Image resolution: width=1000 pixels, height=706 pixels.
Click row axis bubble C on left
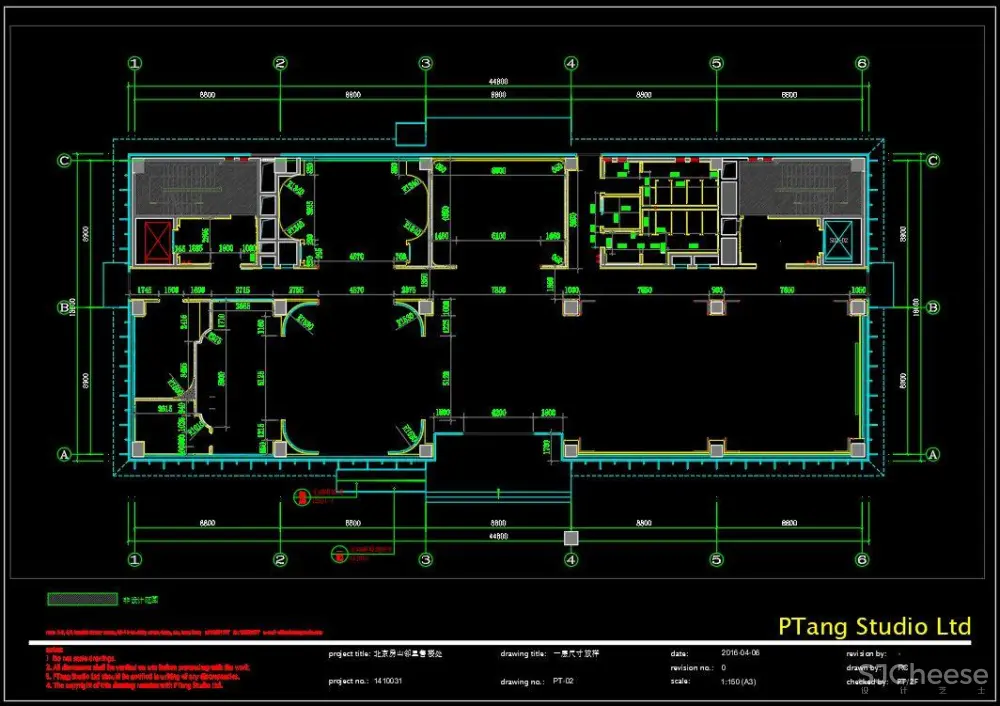tap(64, 160)
